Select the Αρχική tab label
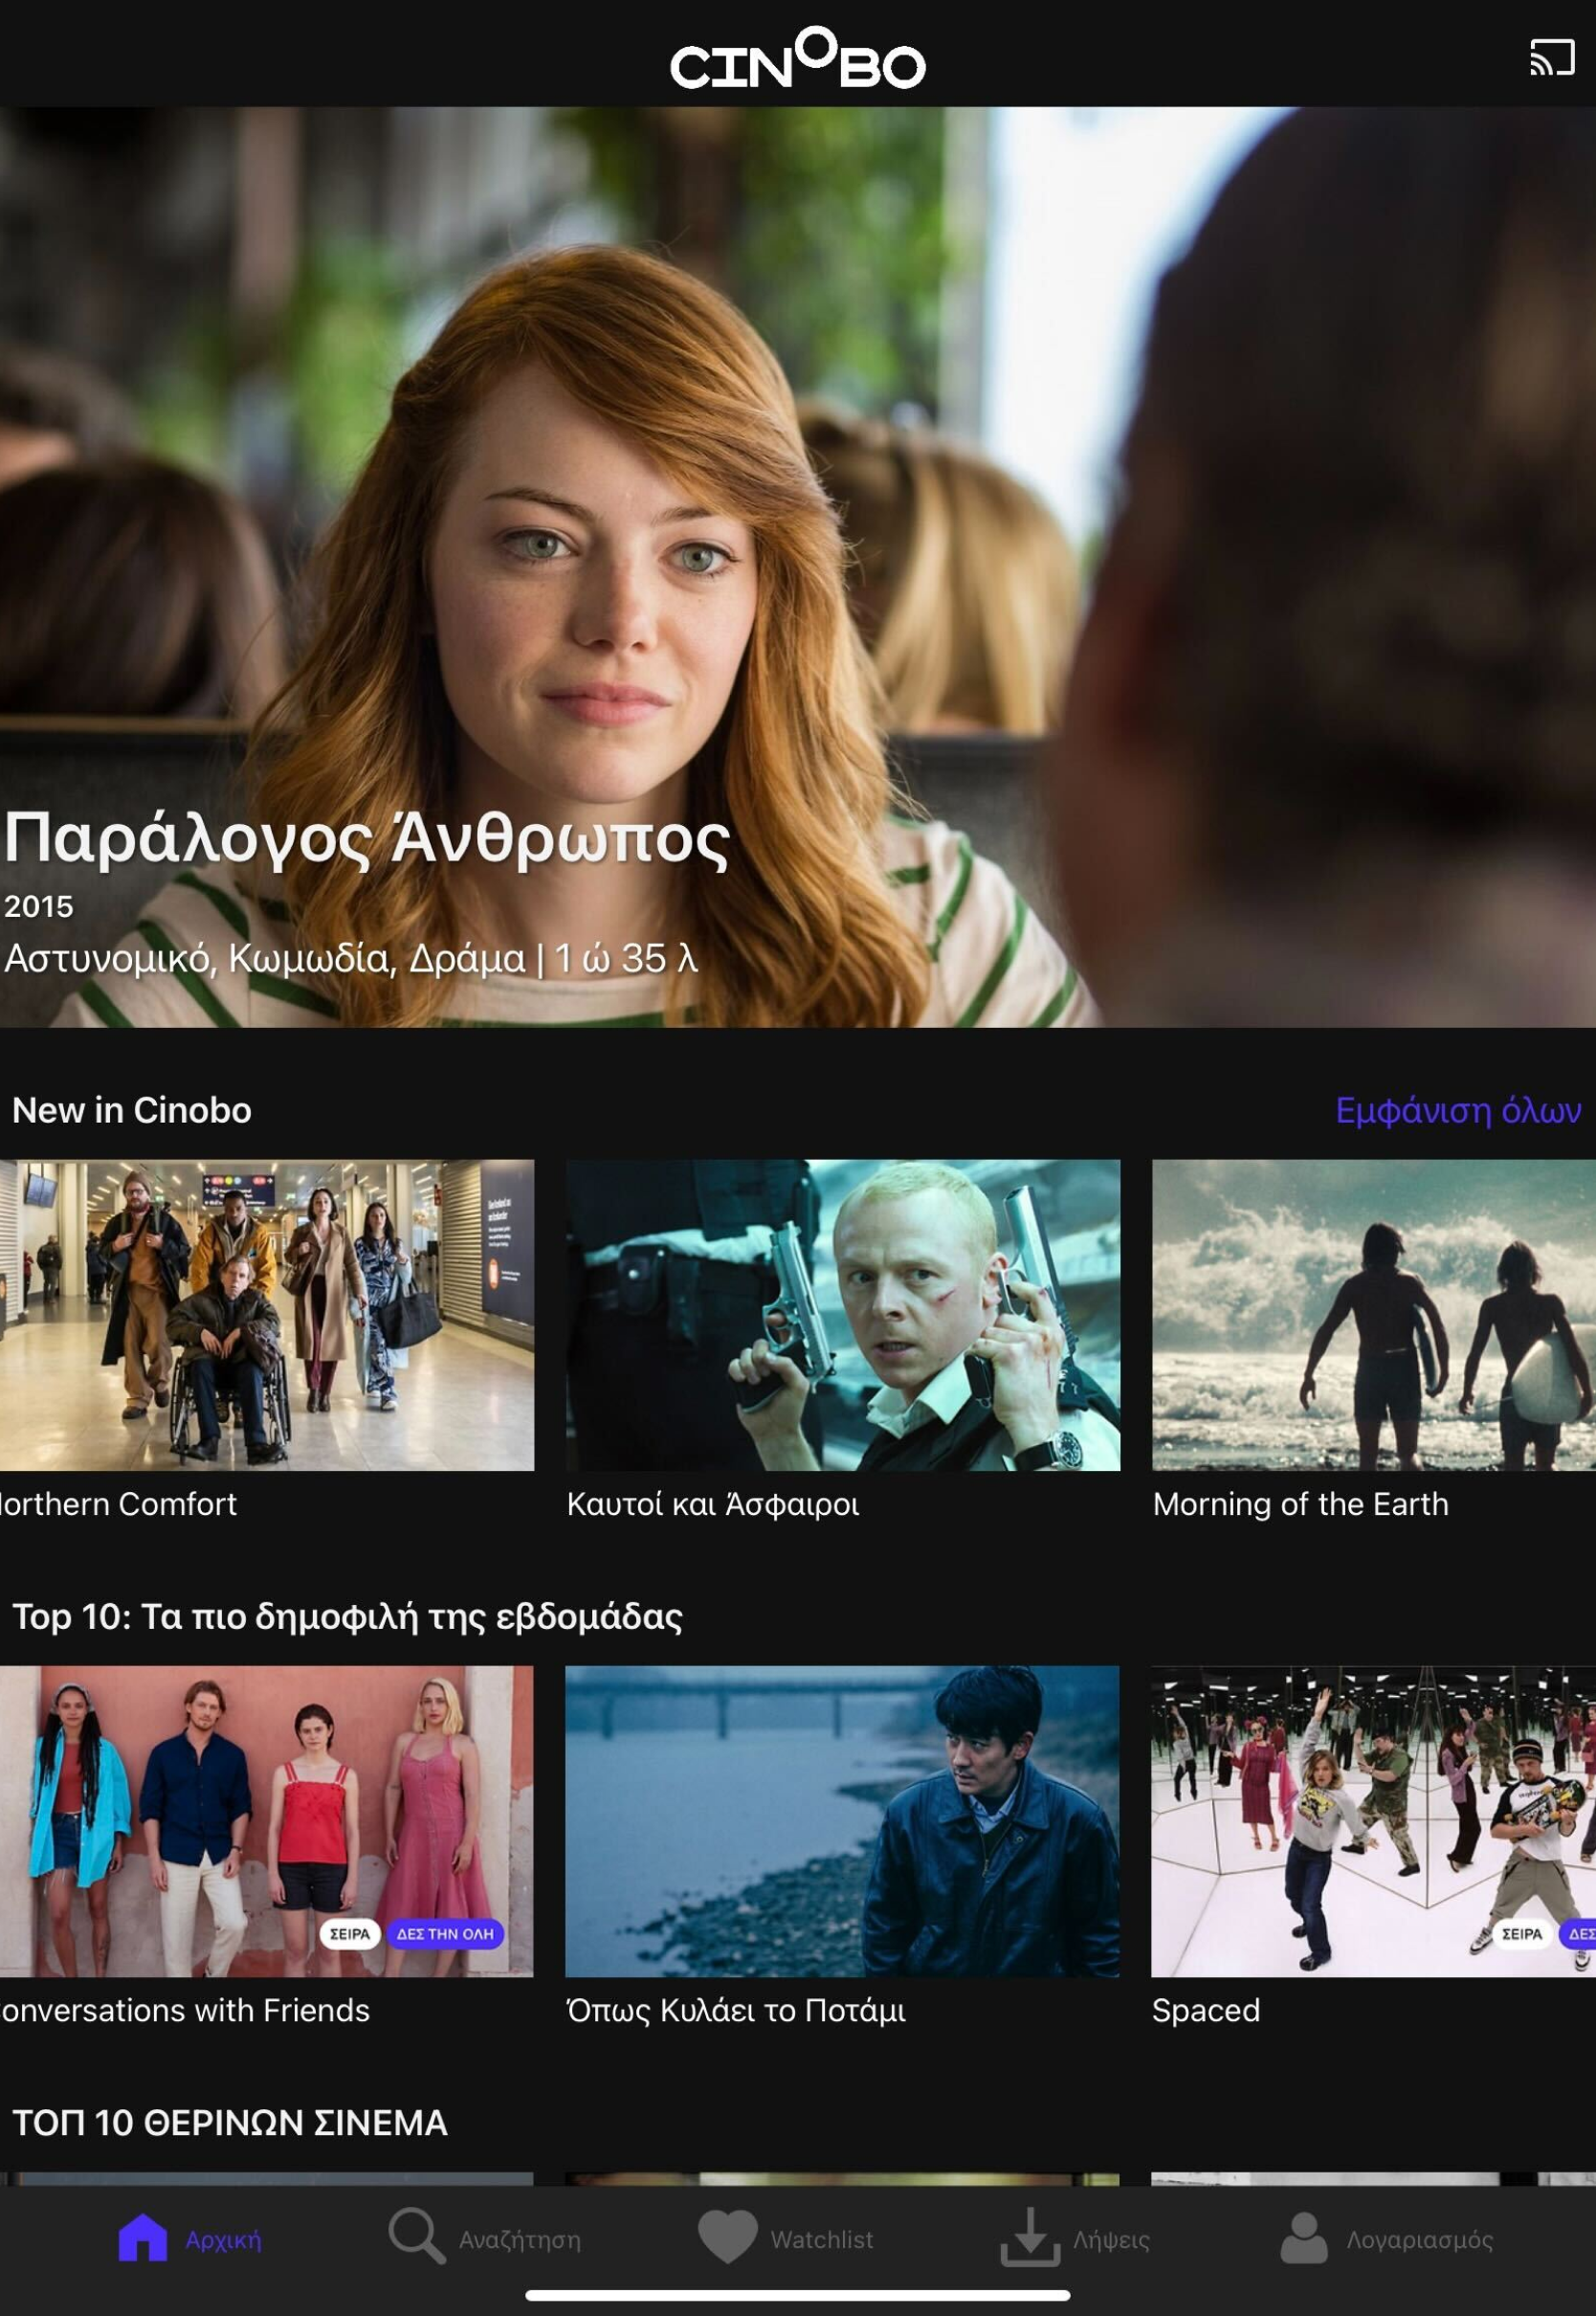 [x=223, y=2240]
